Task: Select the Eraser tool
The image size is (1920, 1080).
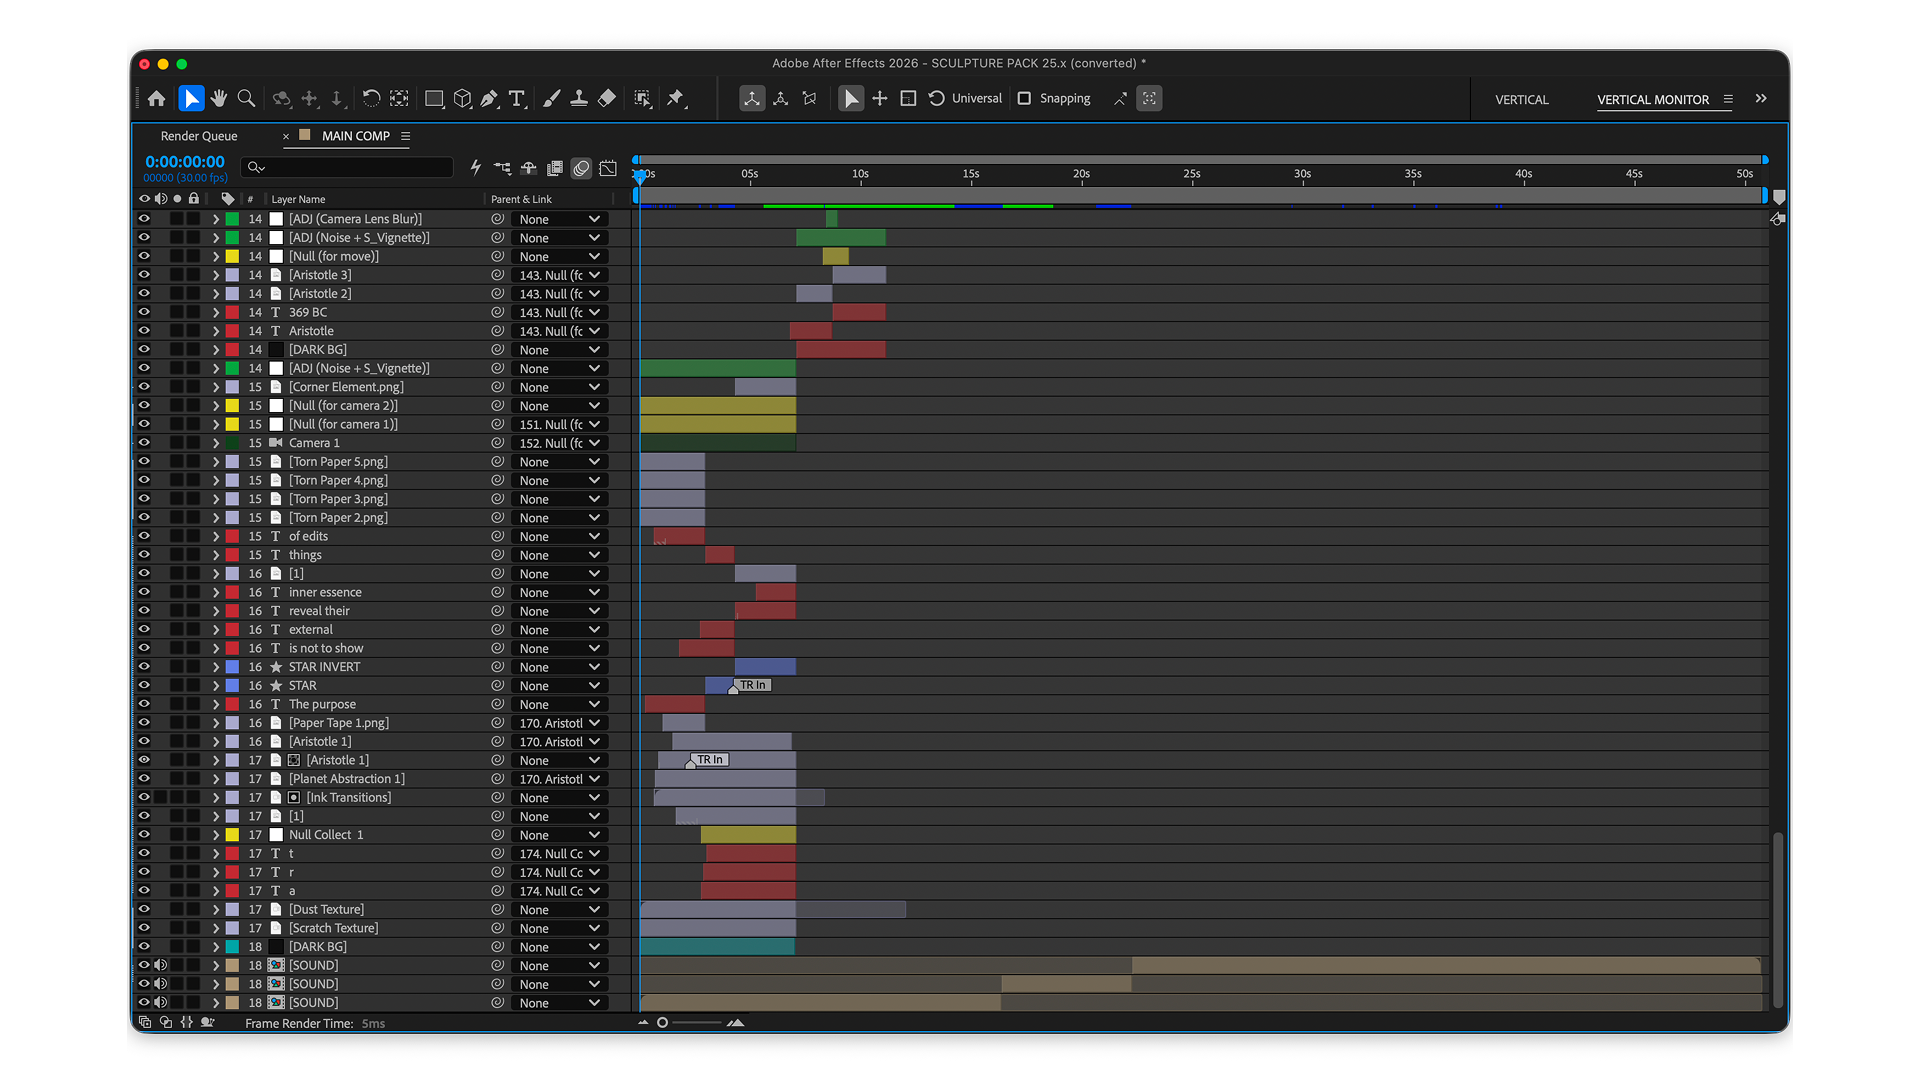Action: pos(607,98)
